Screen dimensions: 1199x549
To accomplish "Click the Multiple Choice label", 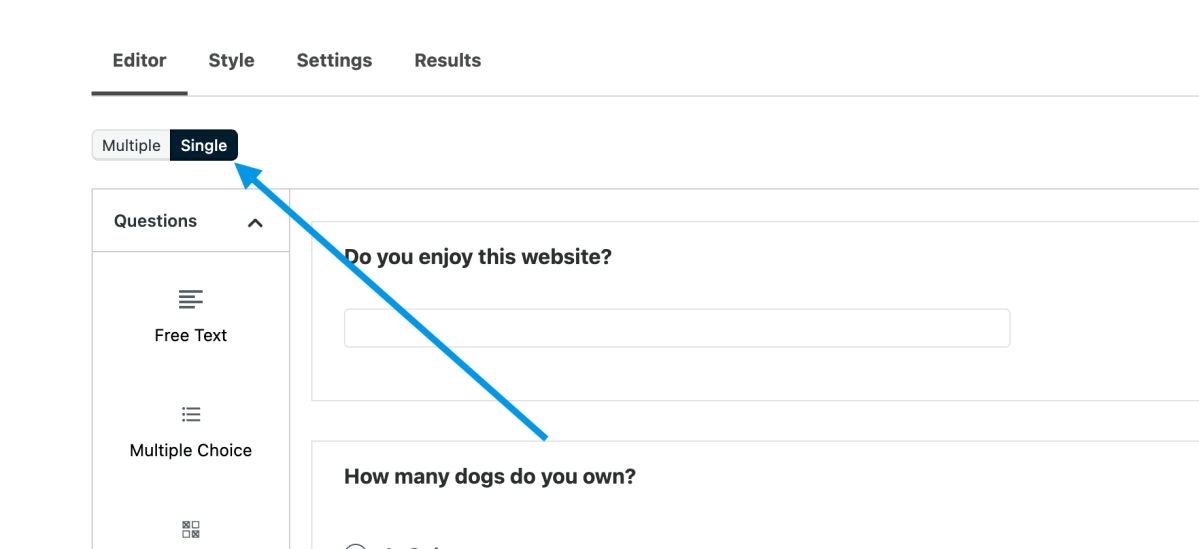I will (191, 450).
